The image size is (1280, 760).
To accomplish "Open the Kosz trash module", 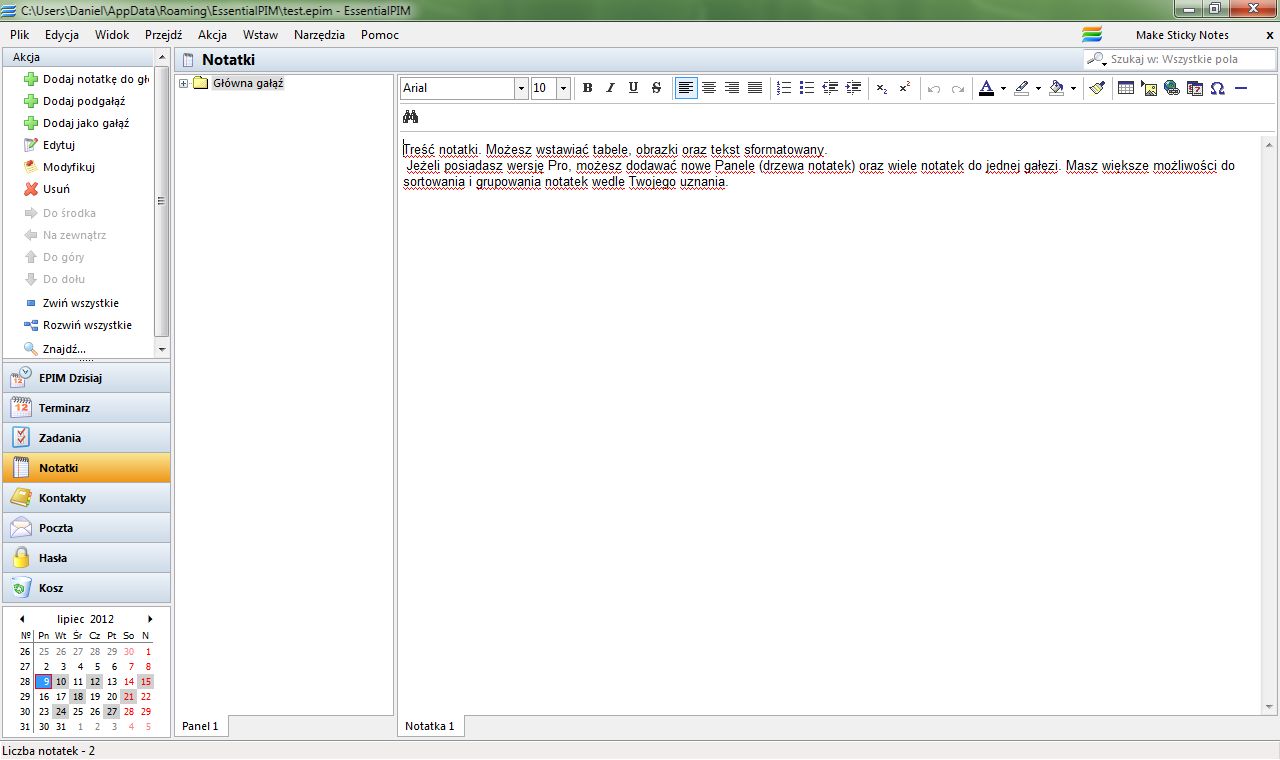I will point(86,588).
